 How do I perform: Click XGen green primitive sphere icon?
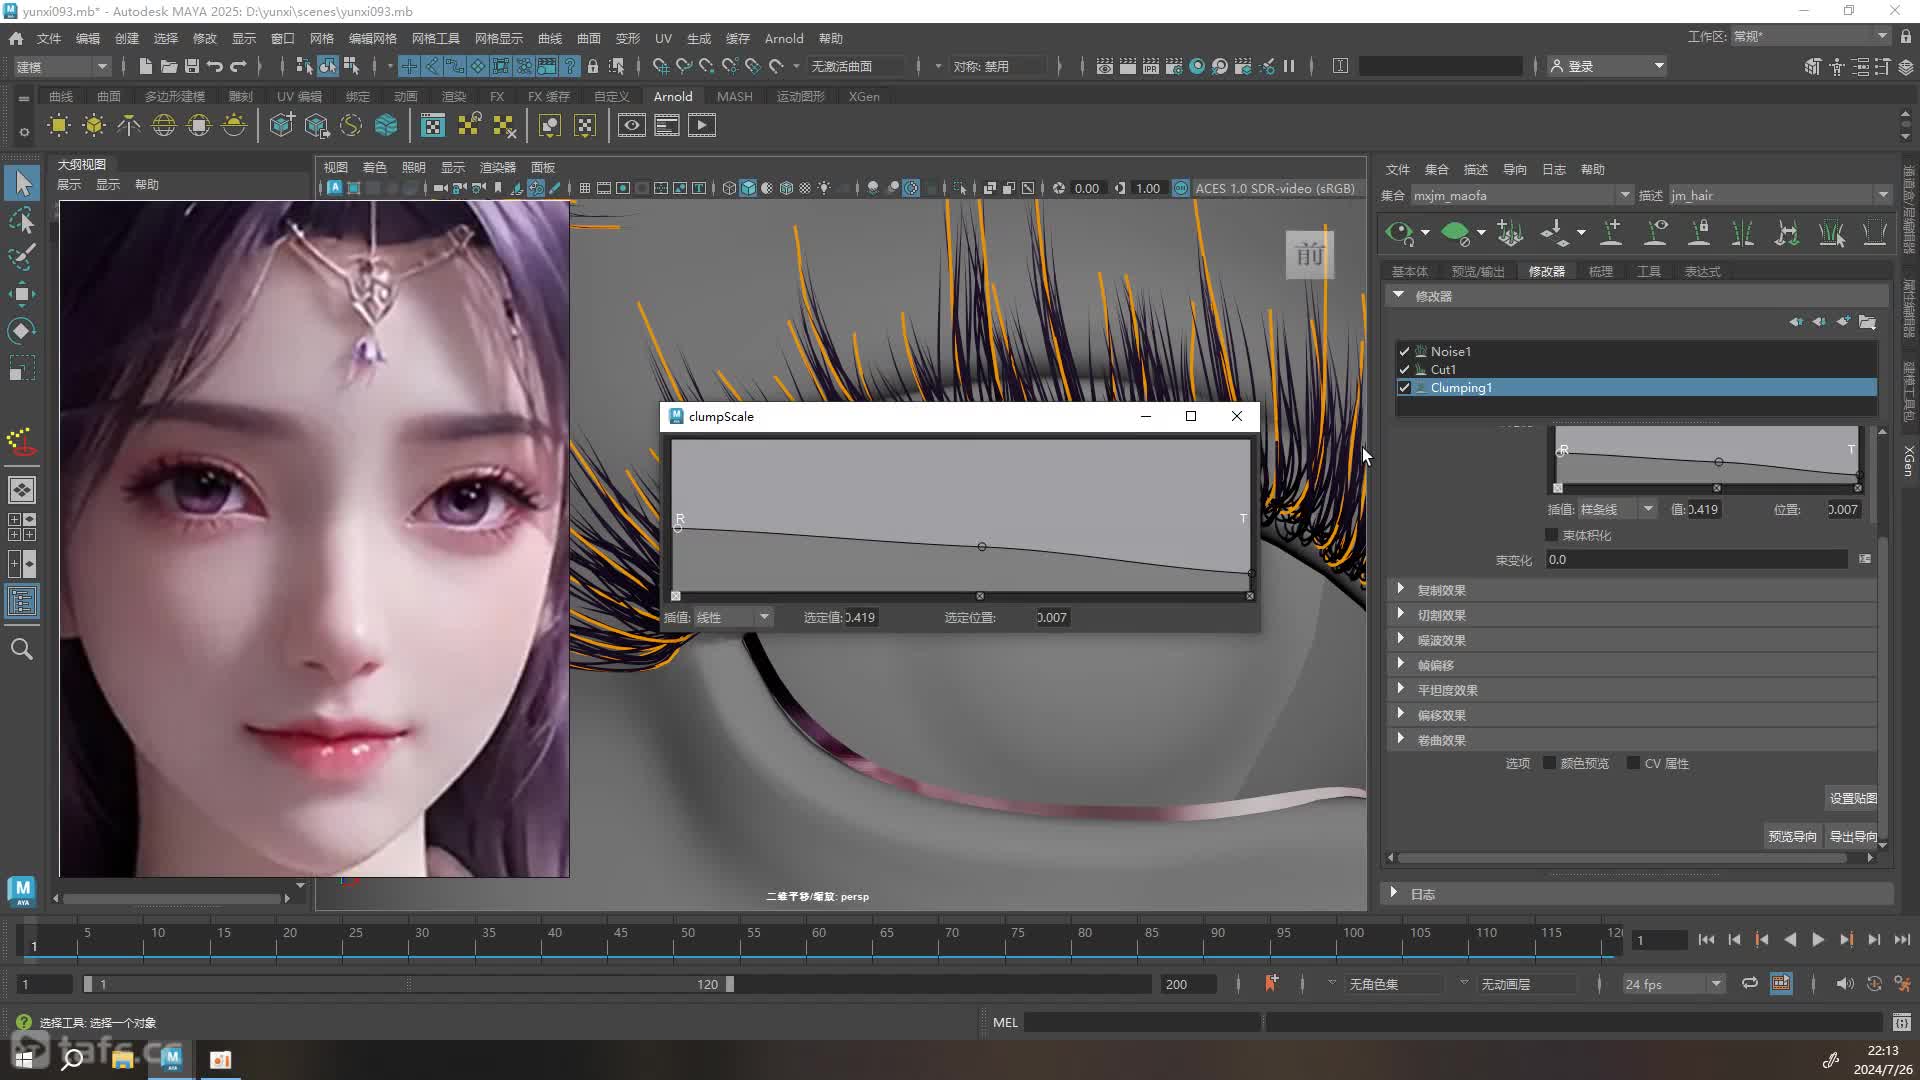coord(1456,233)
